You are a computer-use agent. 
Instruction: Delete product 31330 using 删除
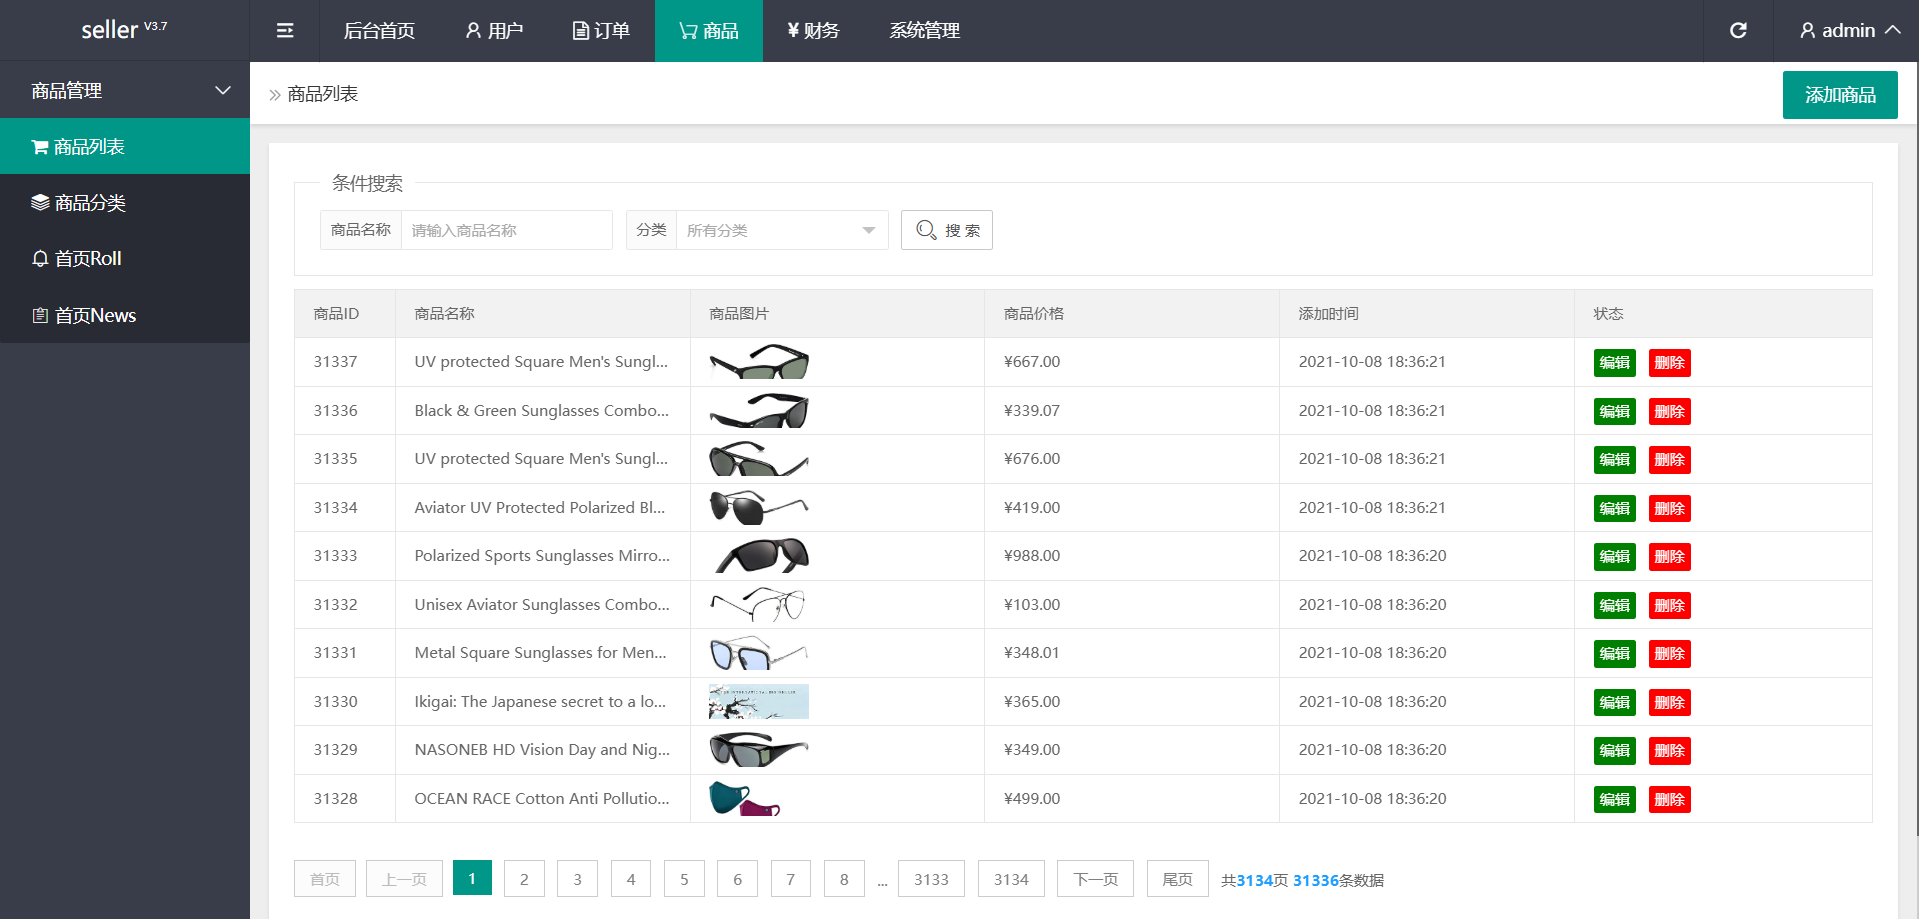pos(1669,703)
